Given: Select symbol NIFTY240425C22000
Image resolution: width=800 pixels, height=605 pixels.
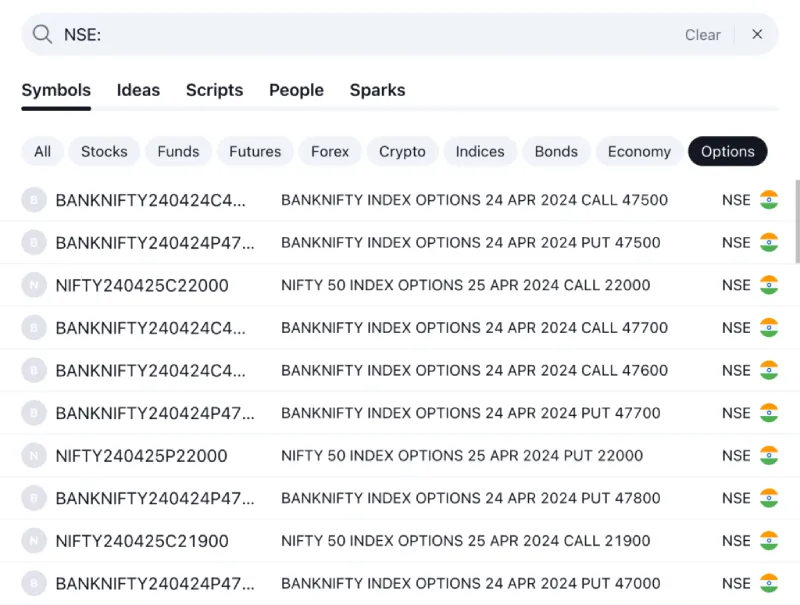Looking at the screenshot, I should (x=142, y=286).
